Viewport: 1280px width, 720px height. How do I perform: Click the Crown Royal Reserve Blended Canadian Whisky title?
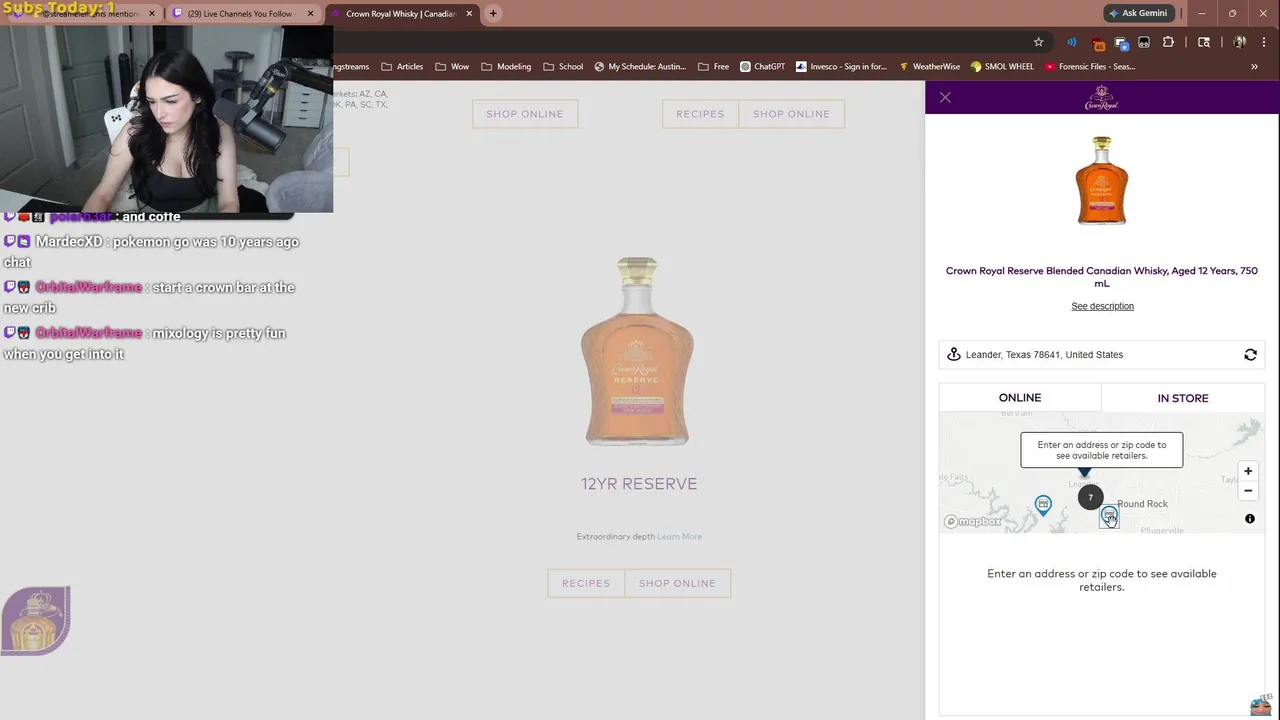1101,277
